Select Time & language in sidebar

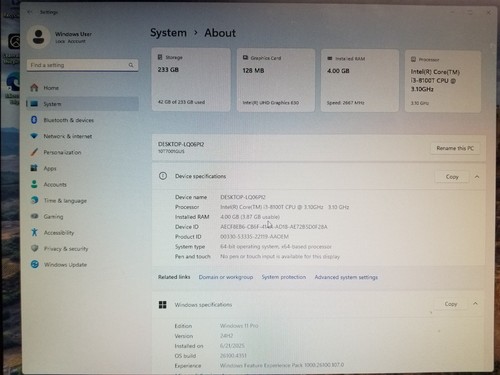click(82, 200)
